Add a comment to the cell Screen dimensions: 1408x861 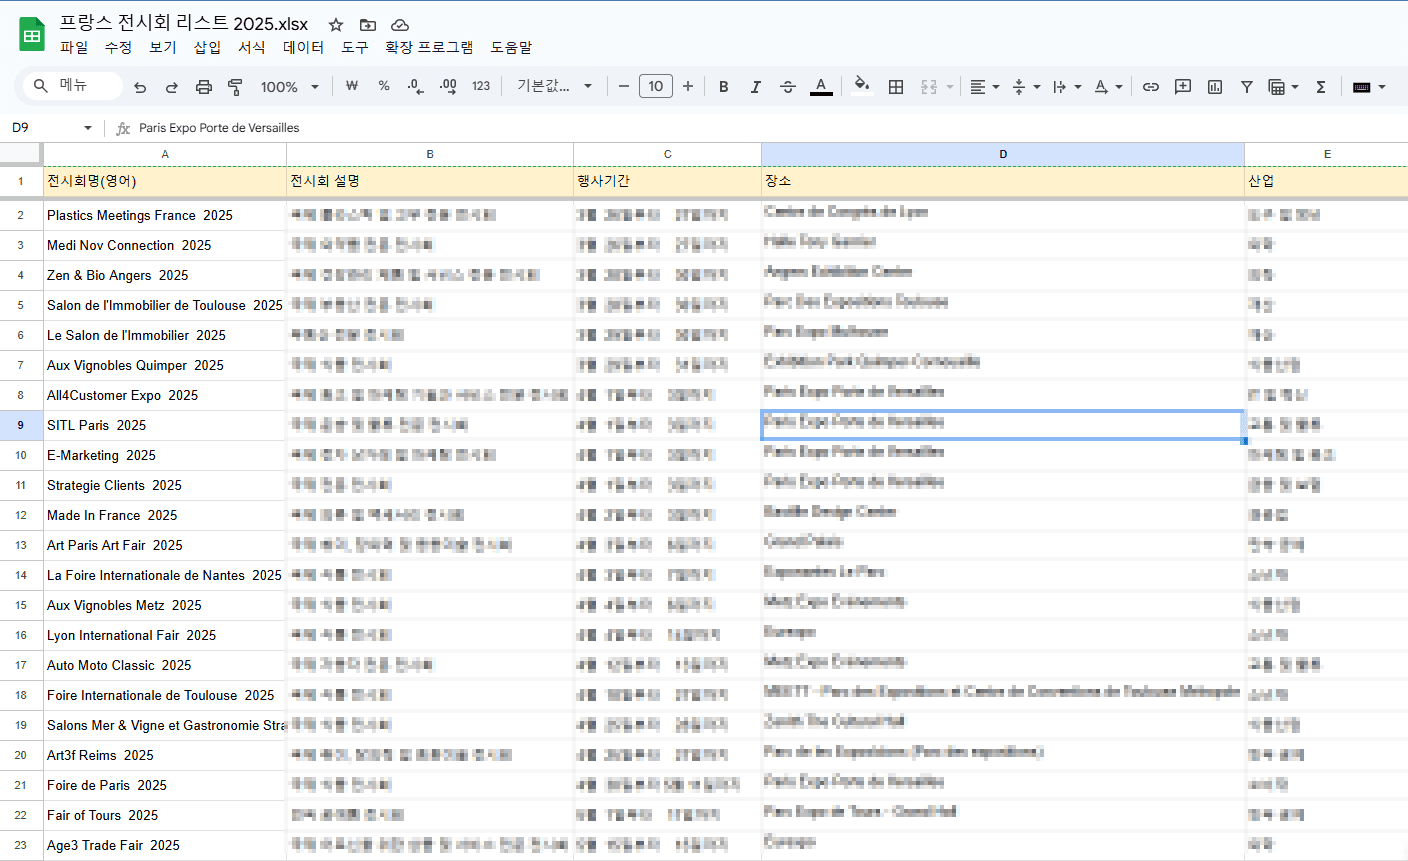click(1183, 87)
